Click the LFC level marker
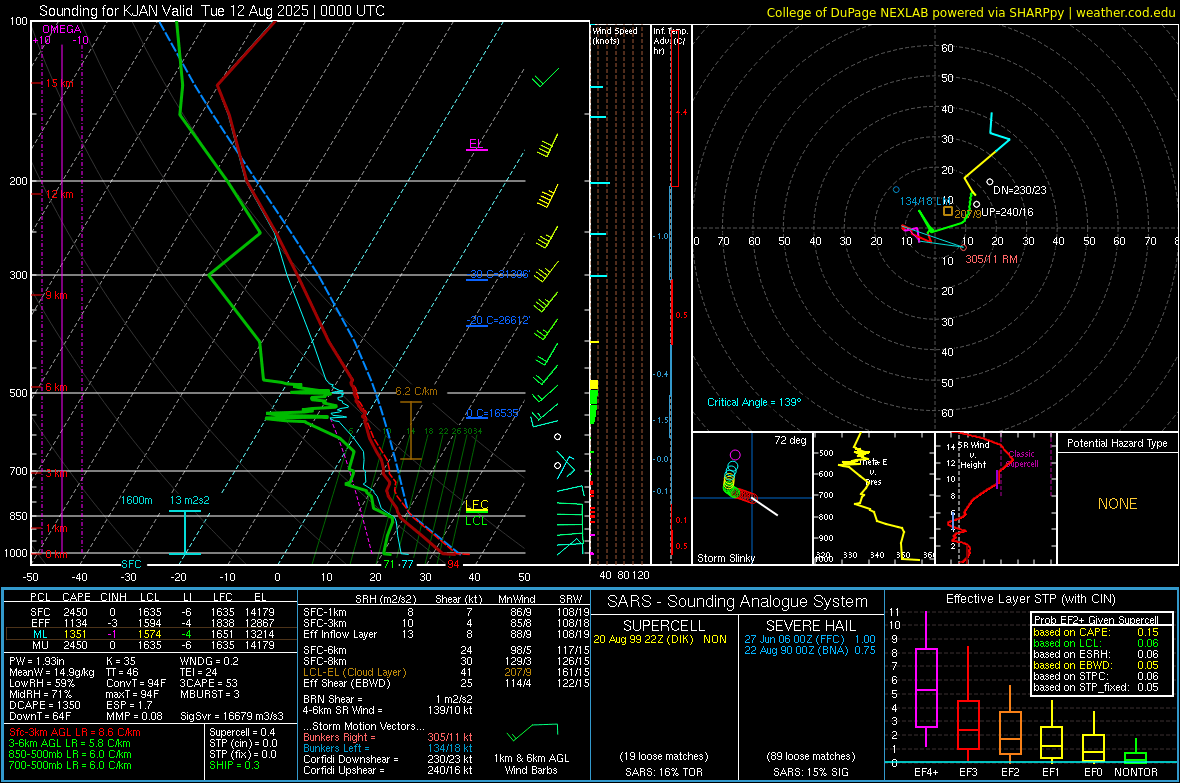Screen dimensions: 1180x783 476,505
